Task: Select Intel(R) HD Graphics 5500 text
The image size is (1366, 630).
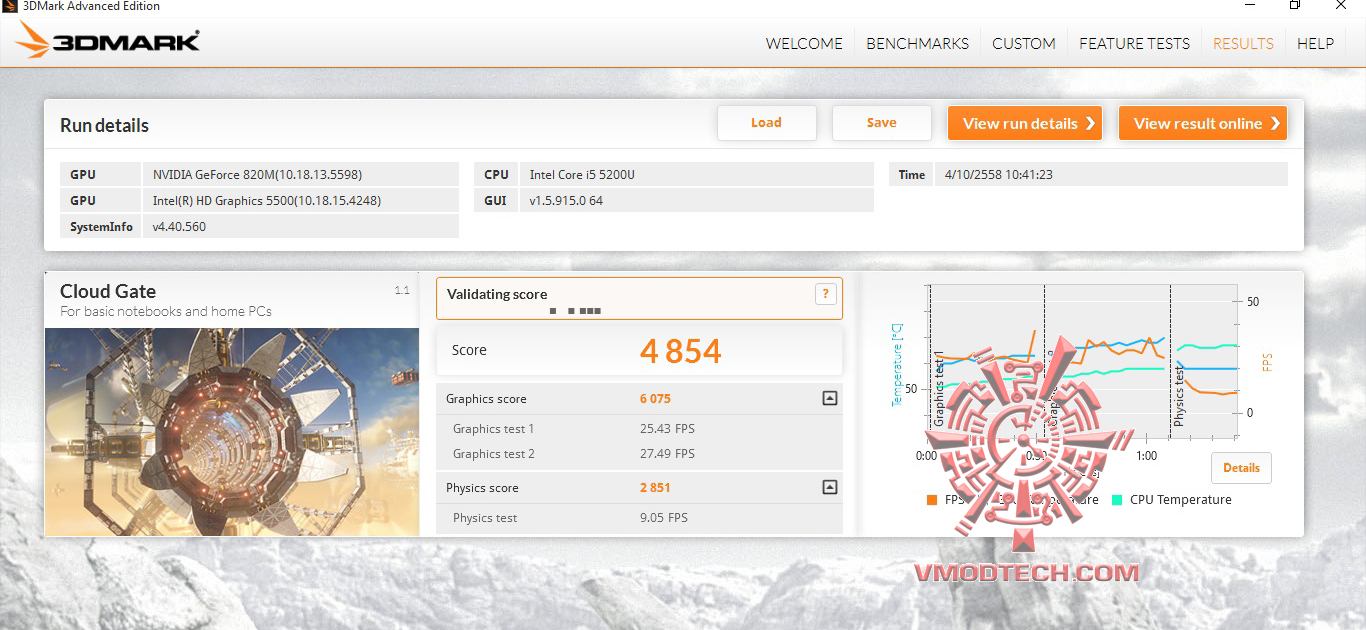Action: tap(267, 200)
